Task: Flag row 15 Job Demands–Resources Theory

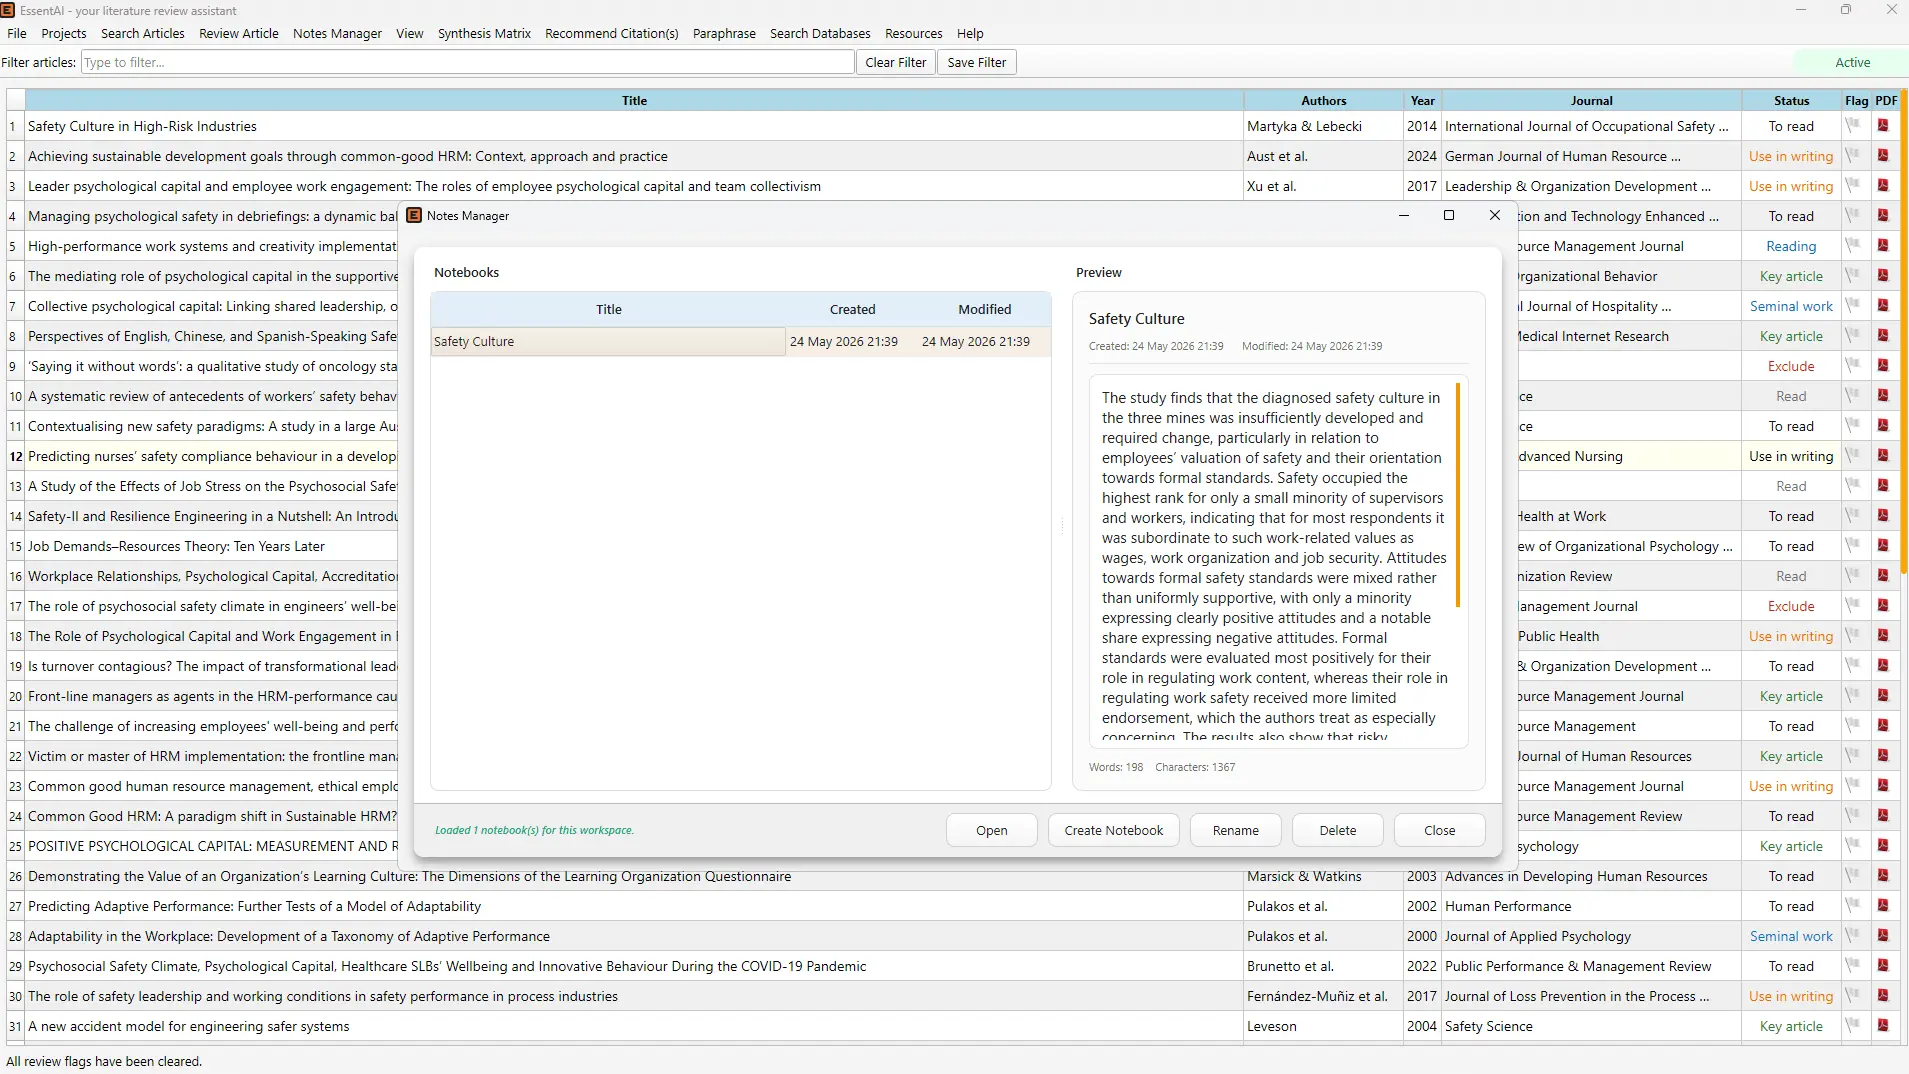Action: coord(1853,546)
